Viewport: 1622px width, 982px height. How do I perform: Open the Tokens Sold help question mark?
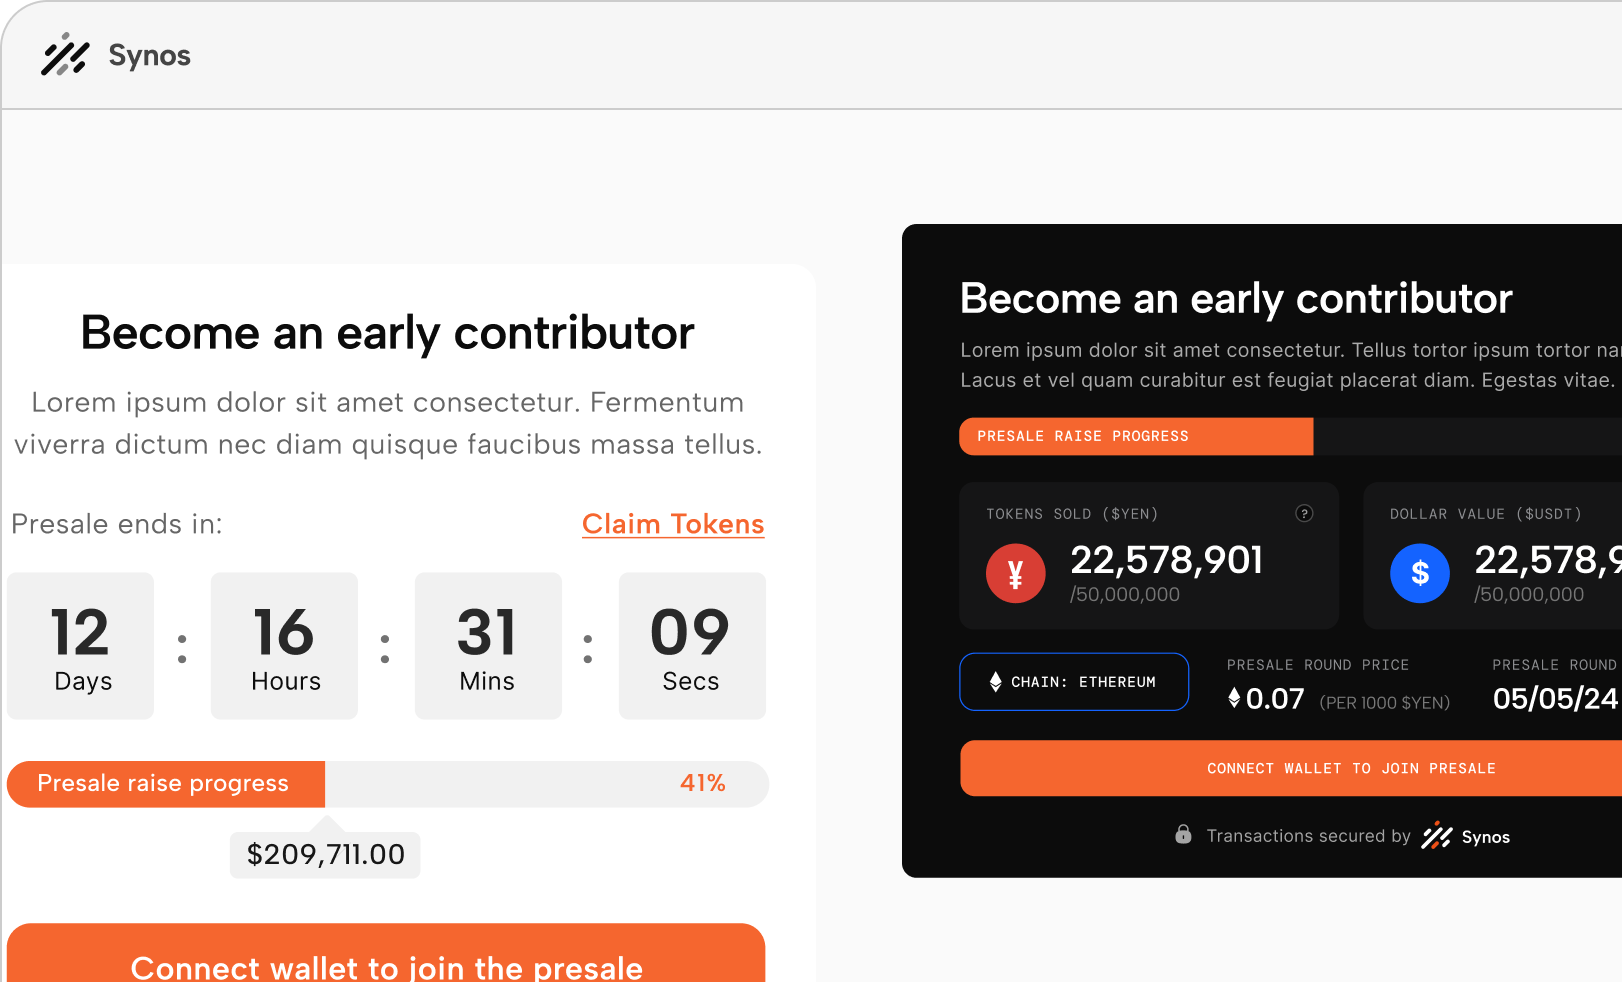(x=1304, y=513)
